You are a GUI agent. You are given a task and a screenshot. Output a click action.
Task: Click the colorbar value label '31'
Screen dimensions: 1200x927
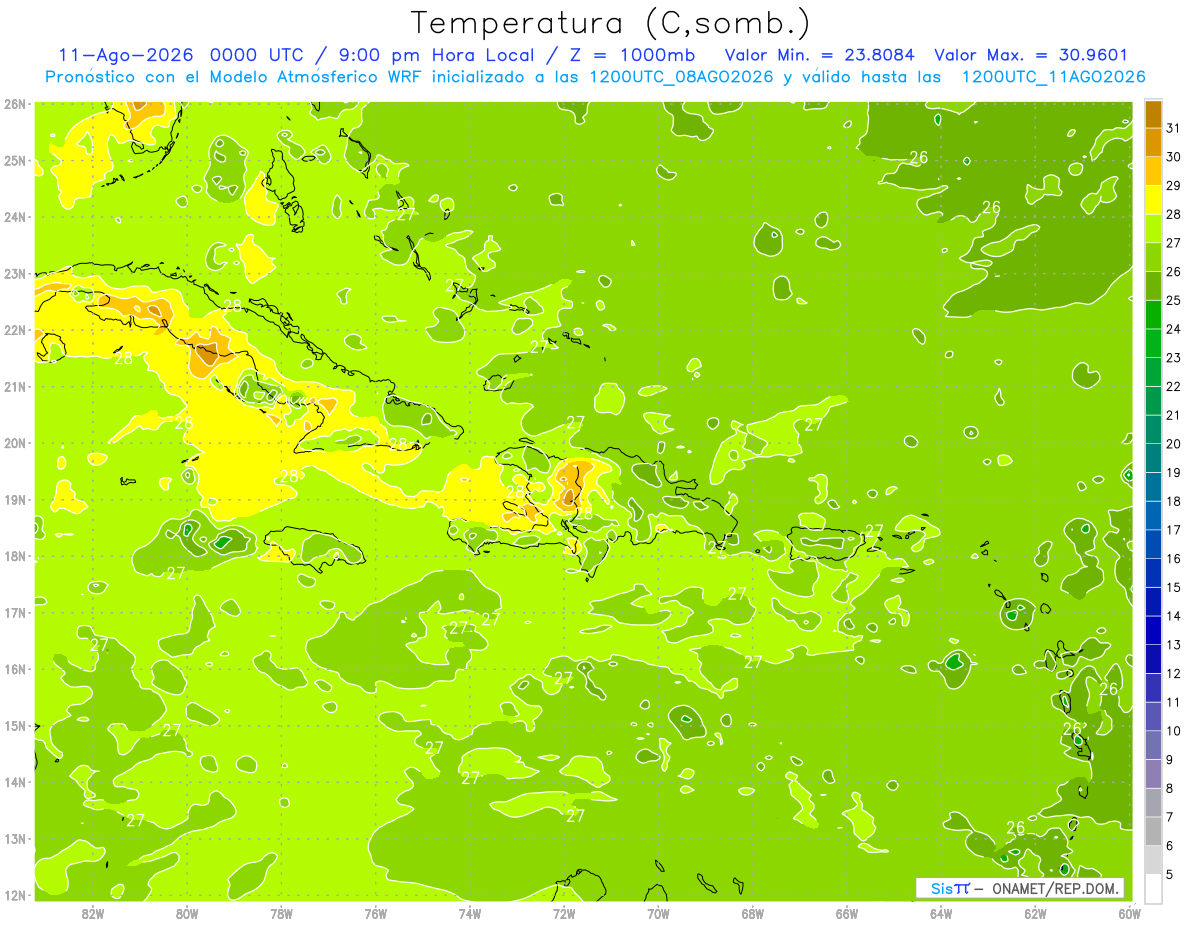point(1173,128)
